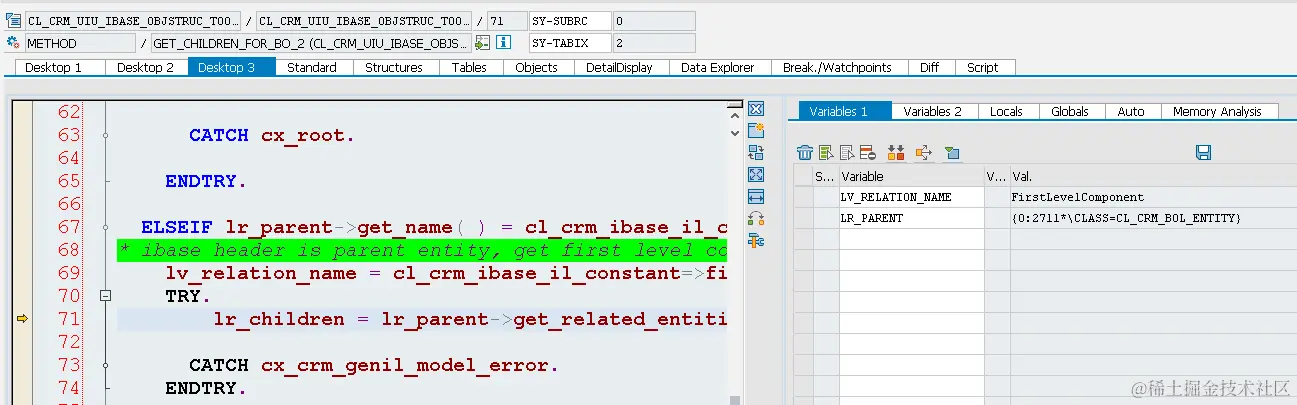
Task: Click the teal filter layout icon
Action: tap(952, 153)
